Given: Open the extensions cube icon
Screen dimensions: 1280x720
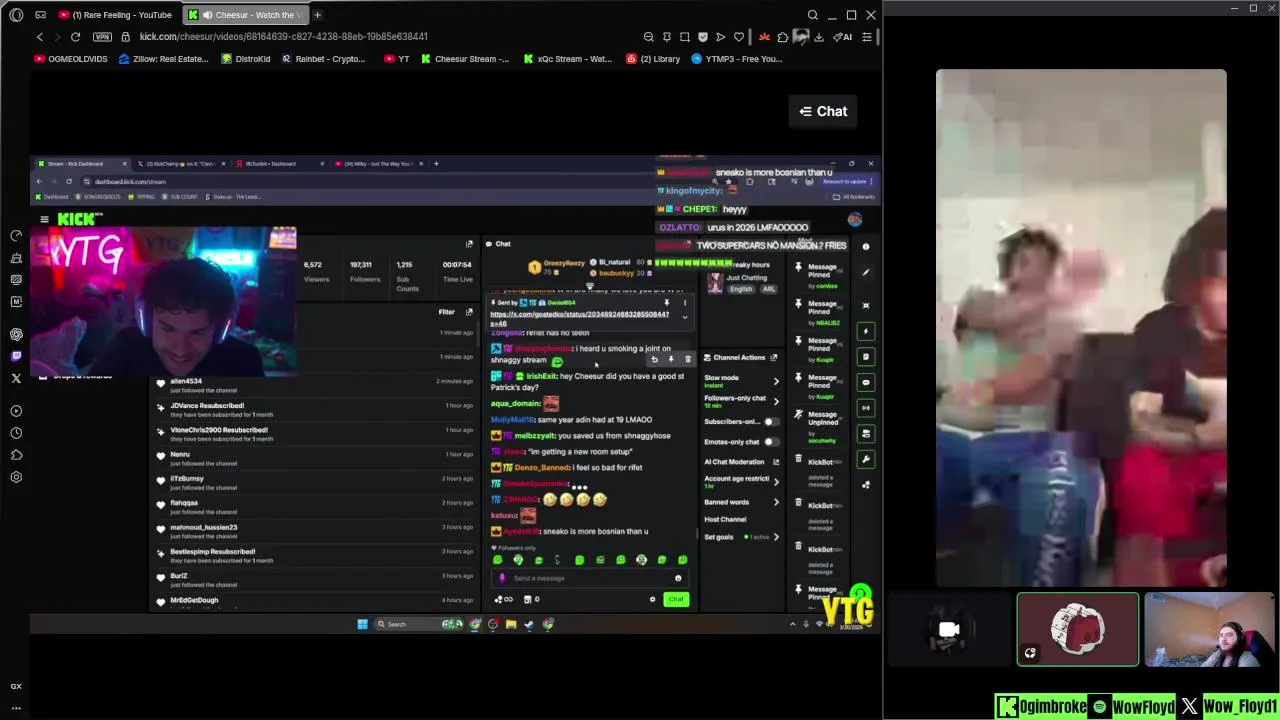Looking at the screenshot, I should tap(783, 37).
